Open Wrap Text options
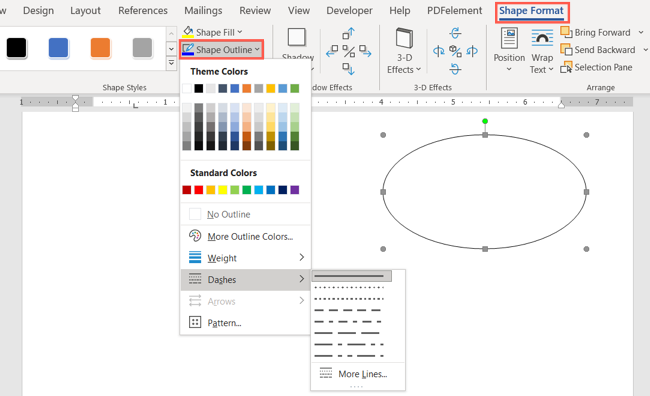Image resolution: width=650 pixels, height=396 pixels. (x=542, y=51)
